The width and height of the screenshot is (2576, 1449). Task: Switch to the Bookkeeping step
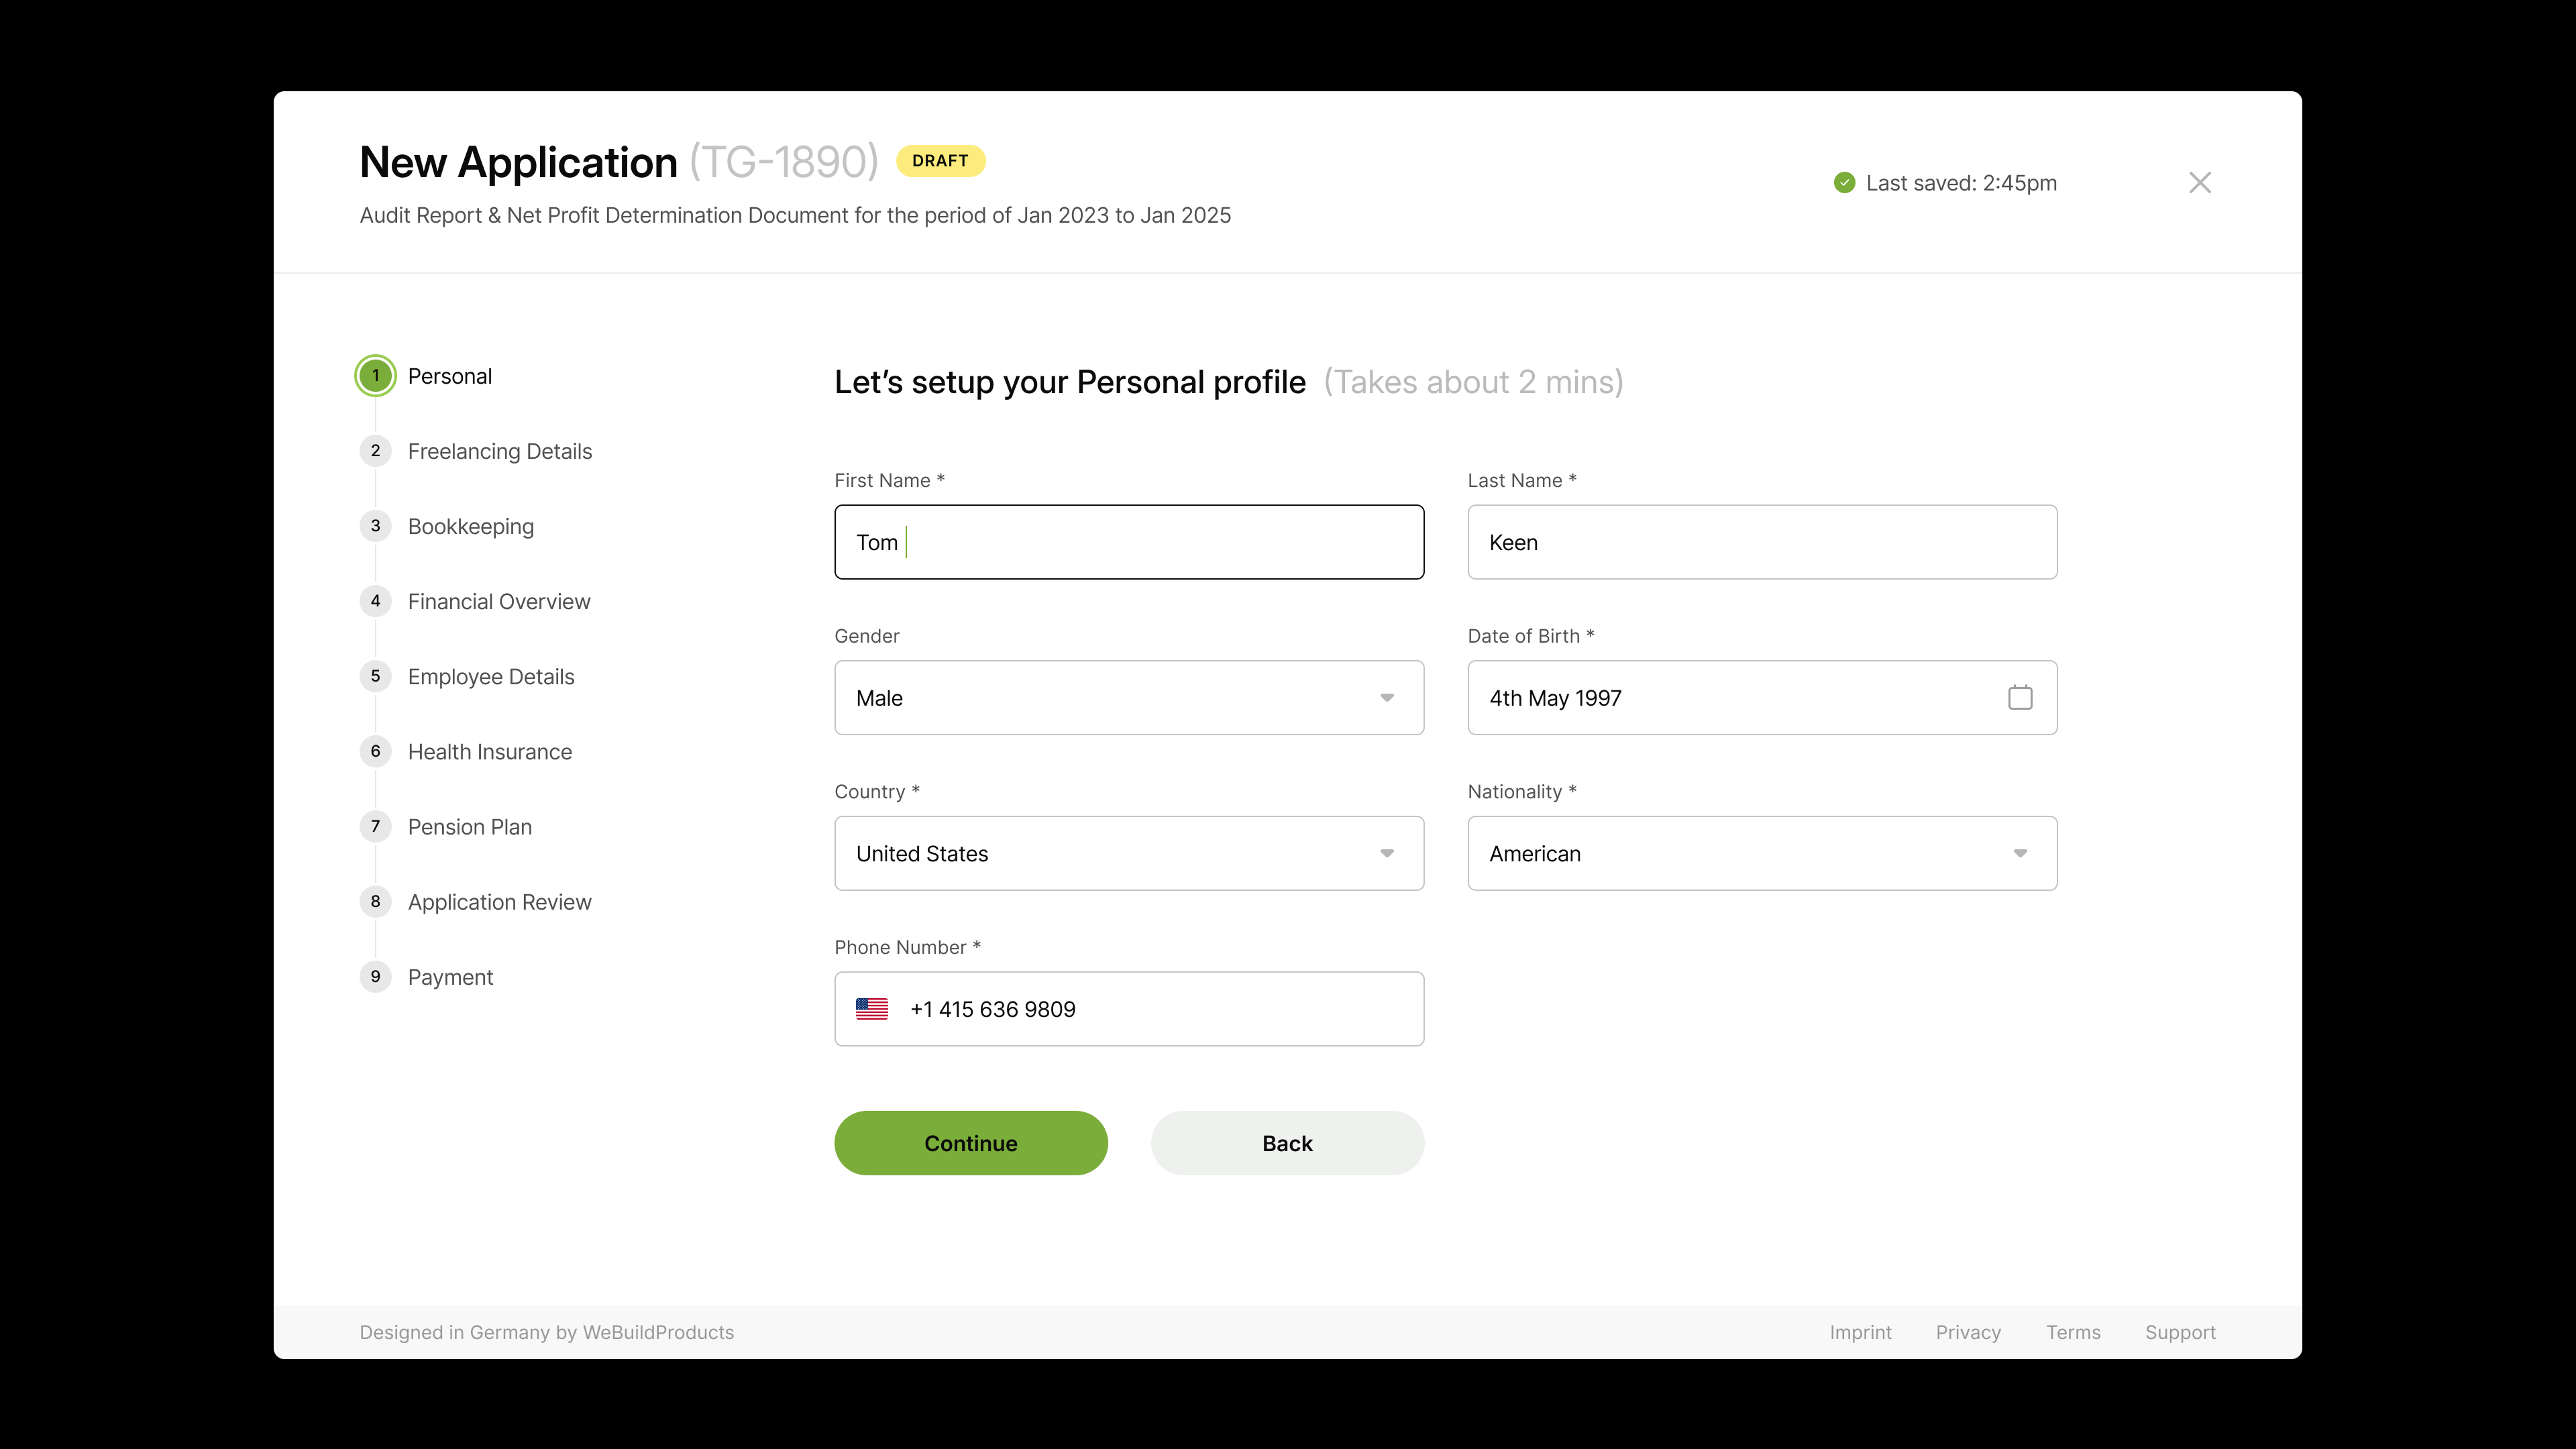471,527
